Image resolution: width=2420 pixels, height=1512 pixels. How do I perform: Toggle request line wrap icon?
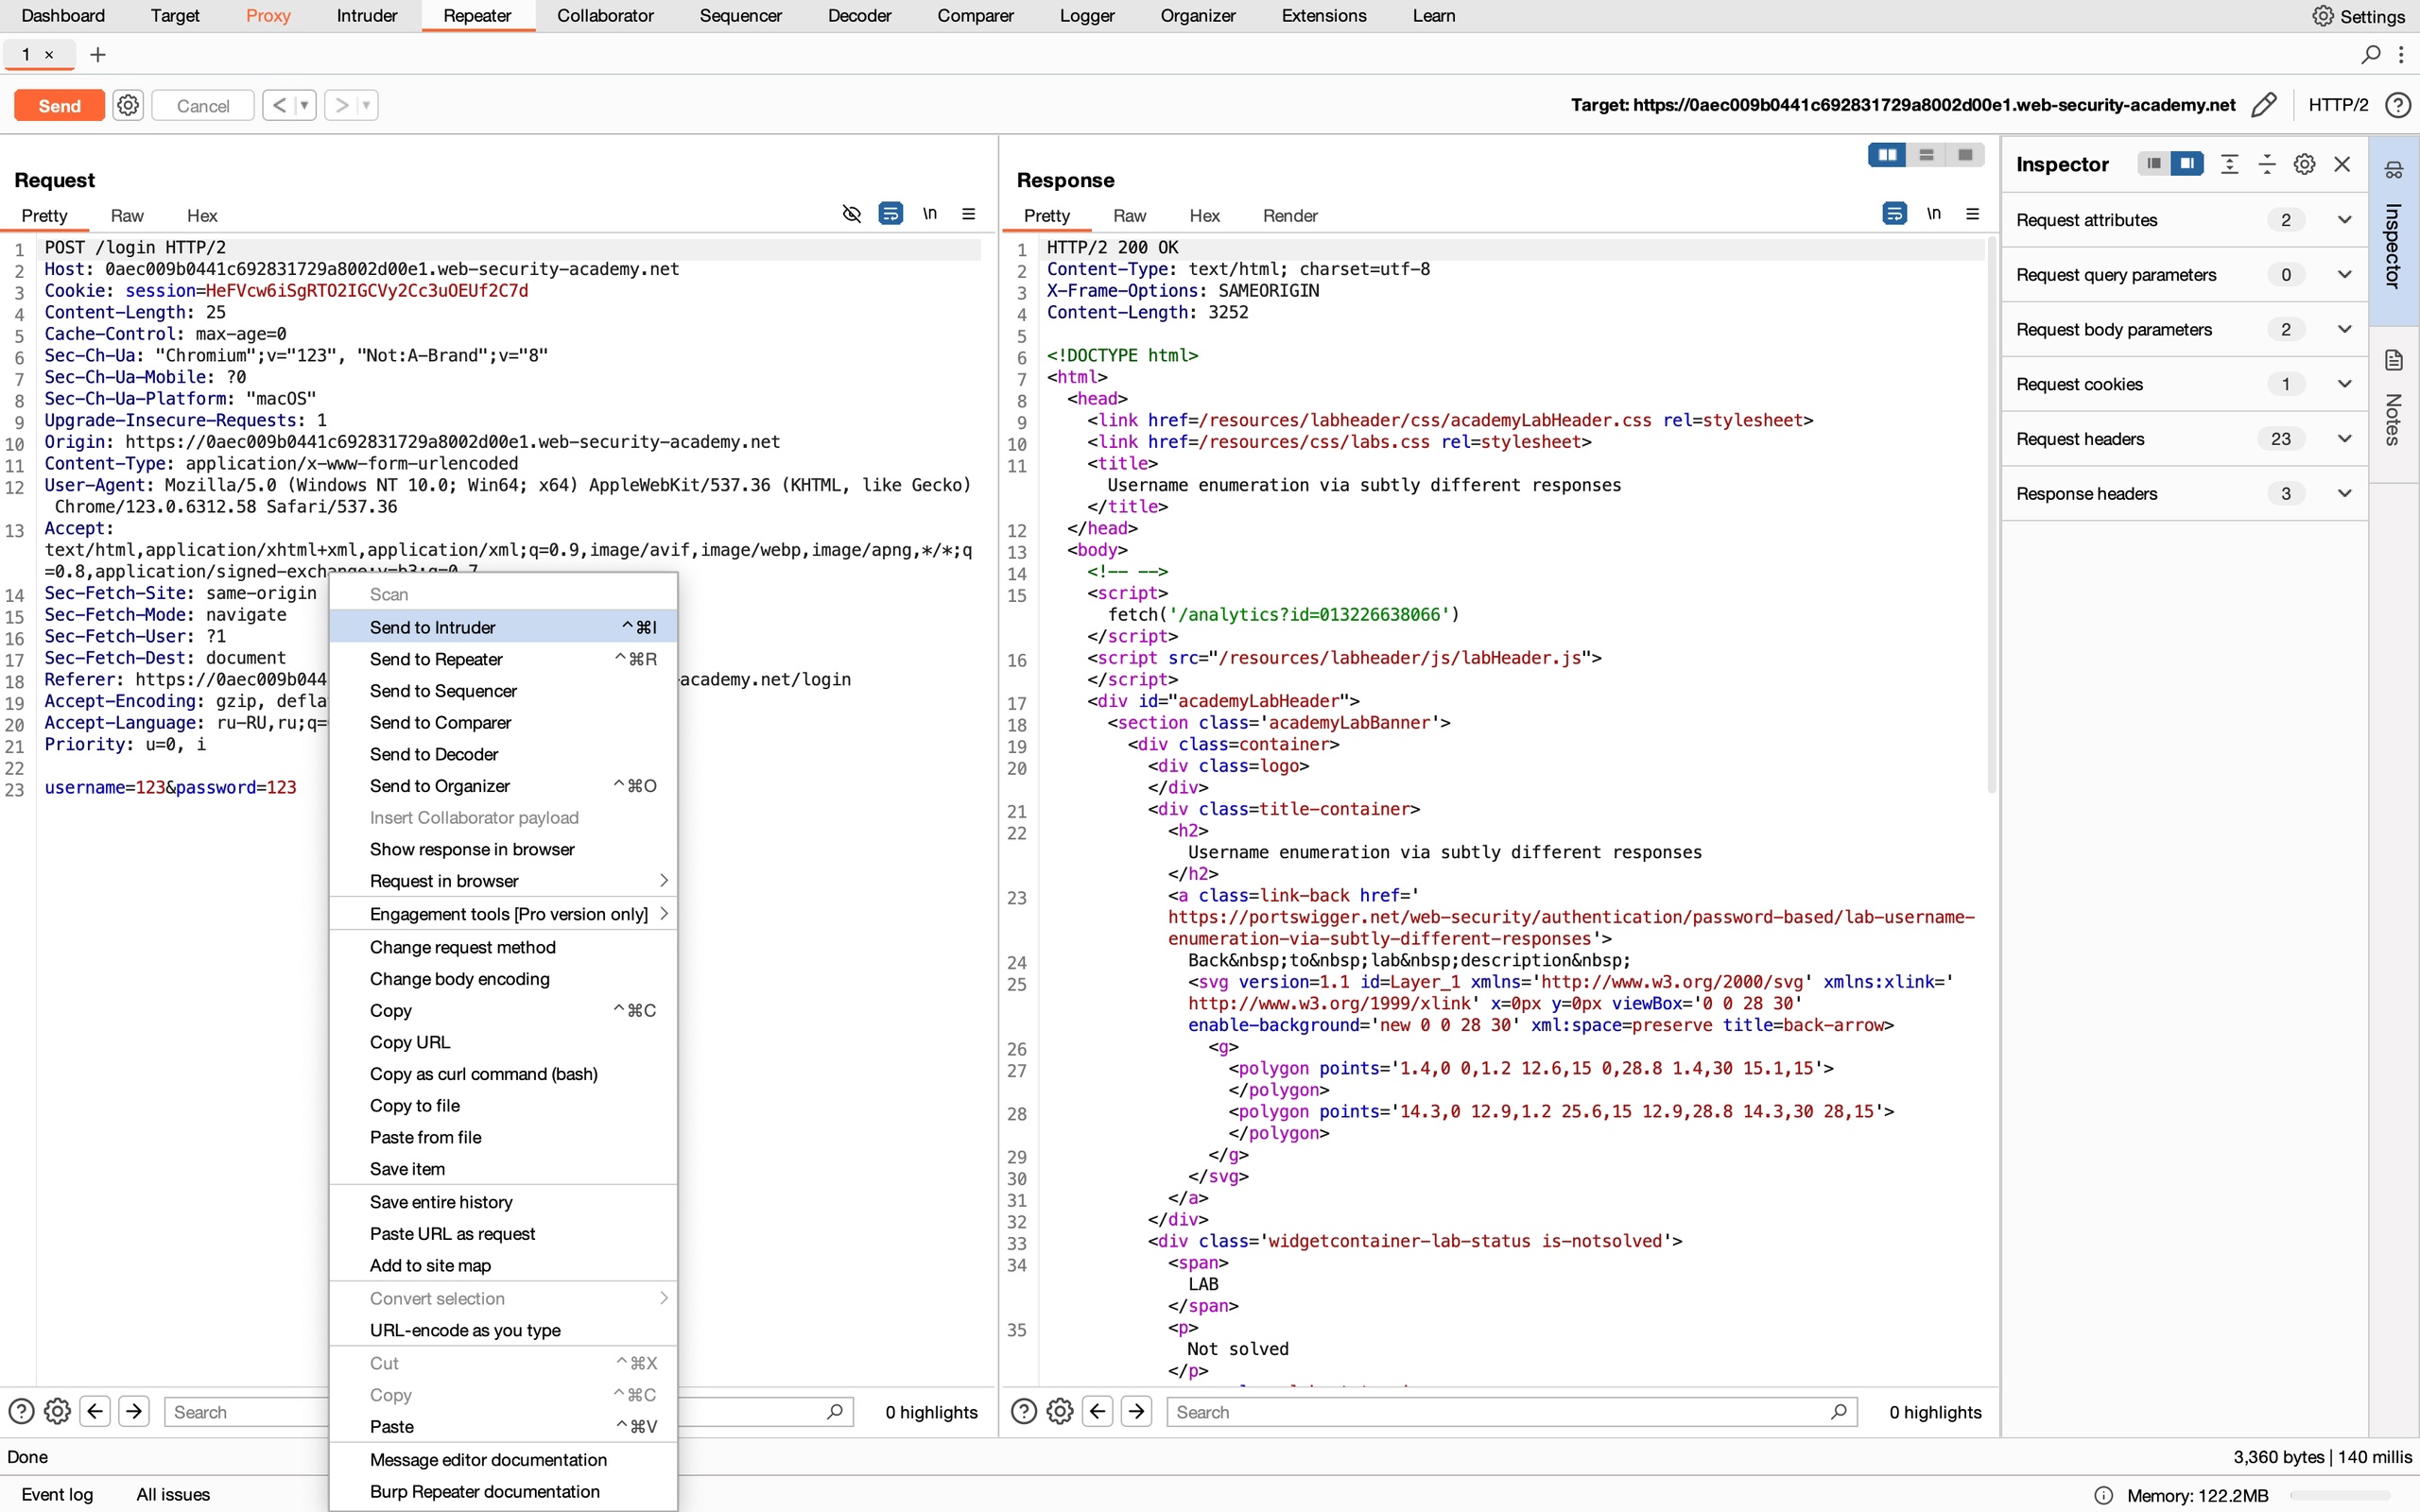point(890,214)
